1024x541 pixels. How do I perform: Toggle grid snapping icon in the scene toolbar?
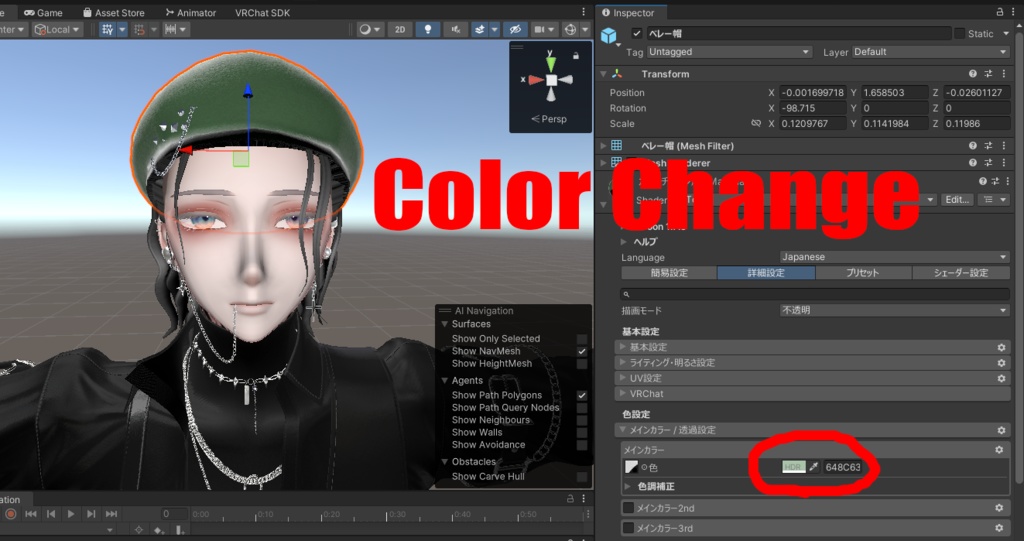coord(108,29)
